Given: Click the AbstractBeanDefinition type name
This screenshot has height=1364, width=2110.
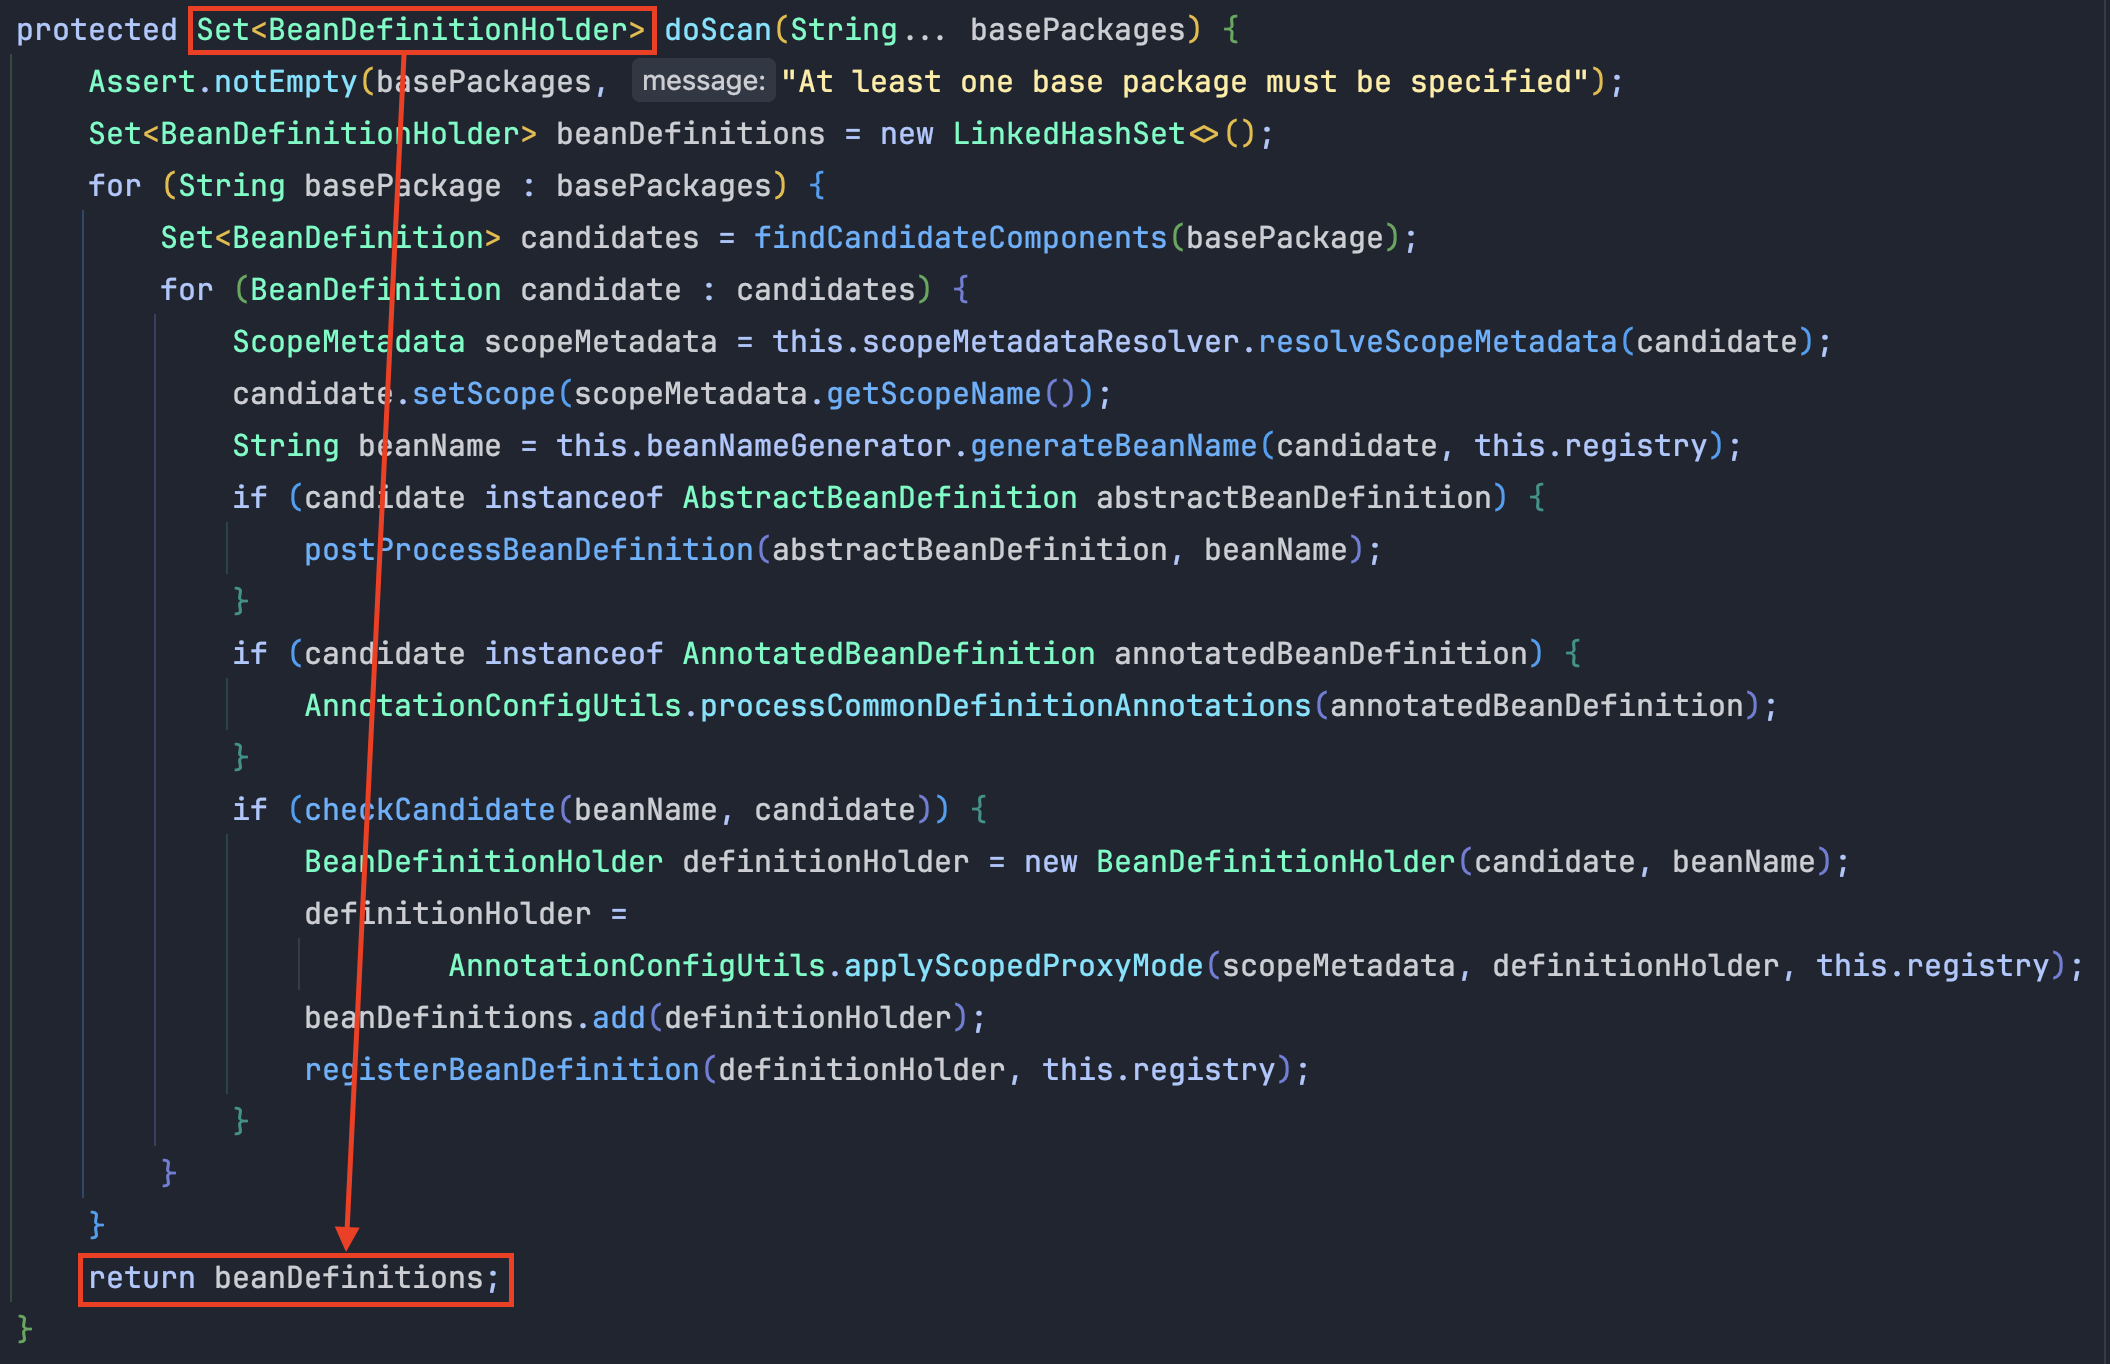Looking at the screenshot, I should click(879, 498).
